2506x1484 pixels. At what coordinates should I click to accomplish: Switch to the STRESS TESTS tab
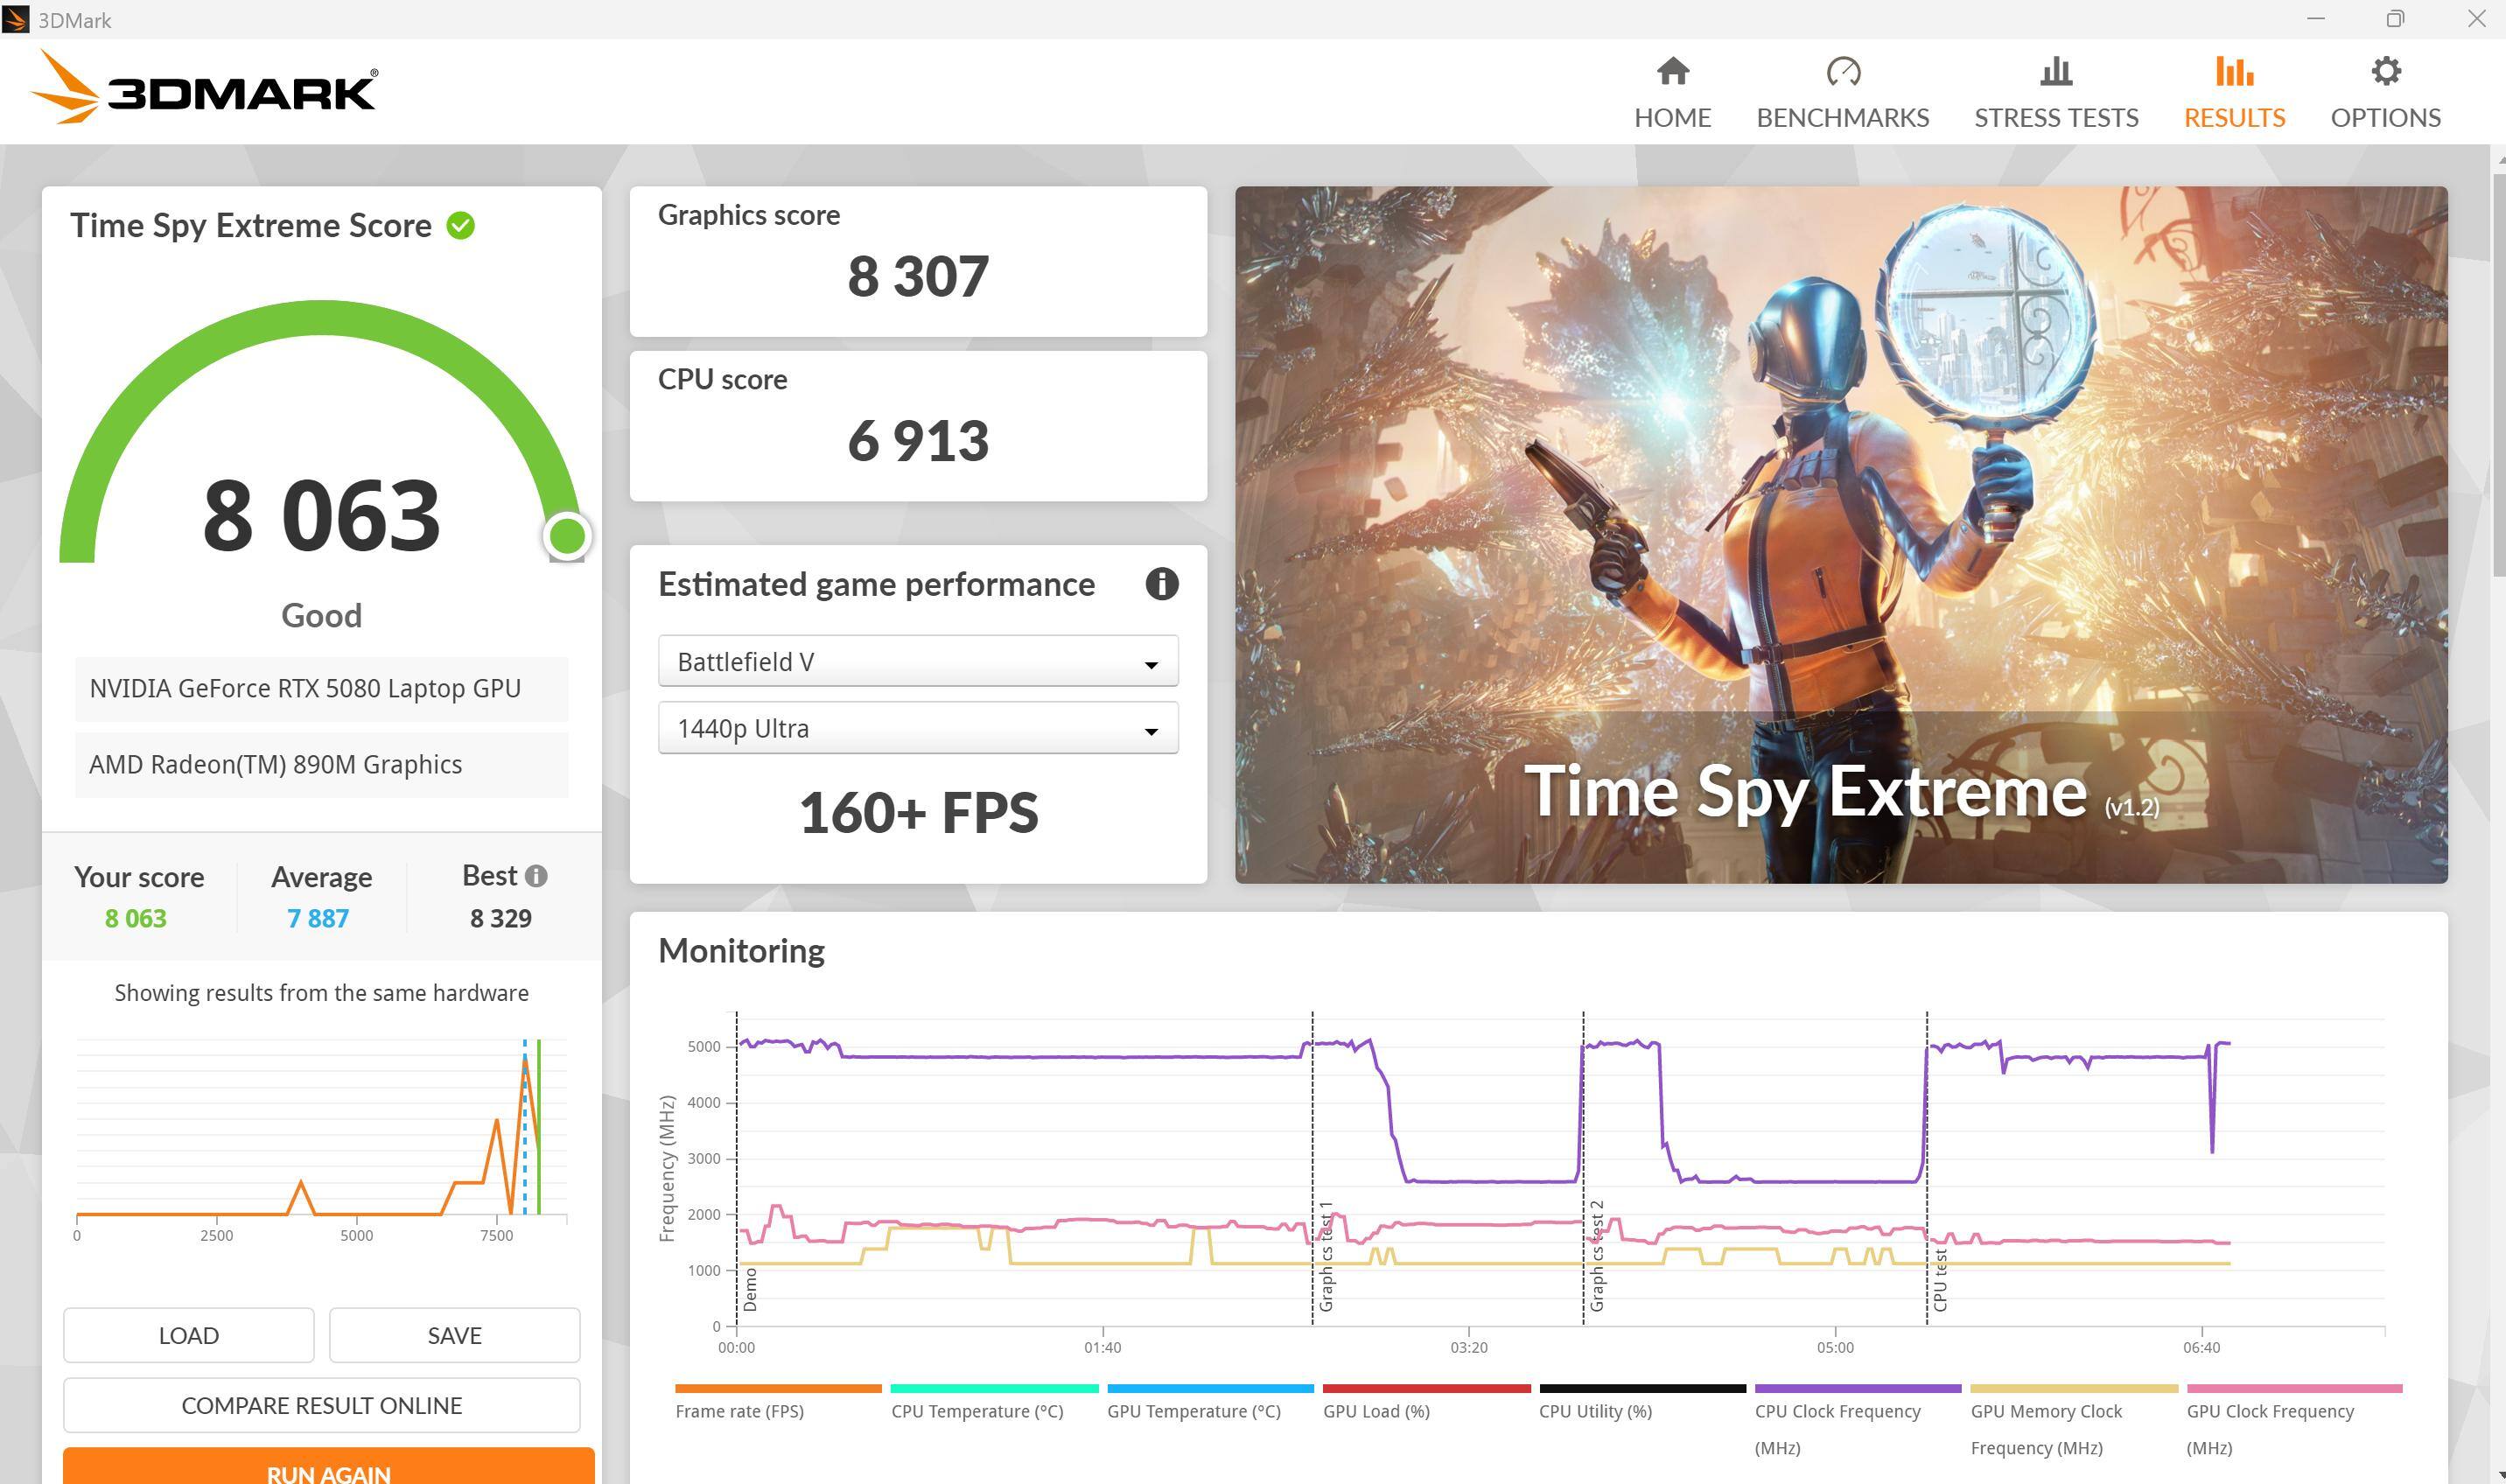click(x=2055, y=118)
